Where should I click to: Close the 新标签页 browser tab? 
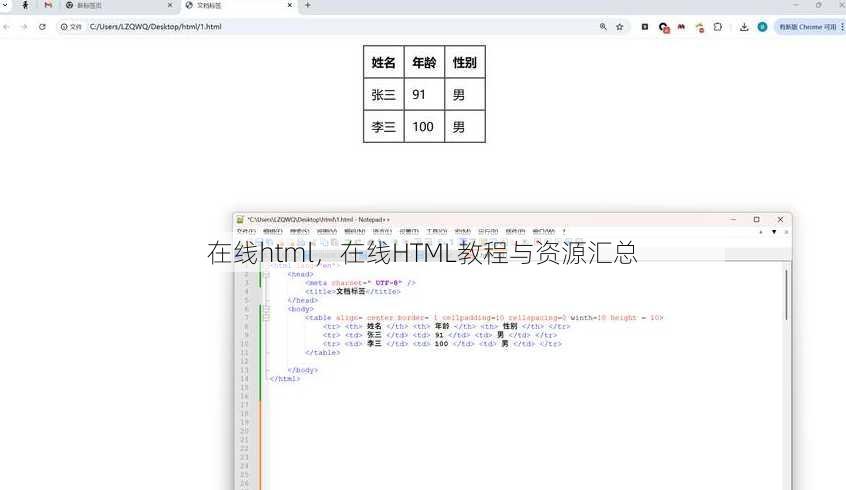tap(170, 5)
